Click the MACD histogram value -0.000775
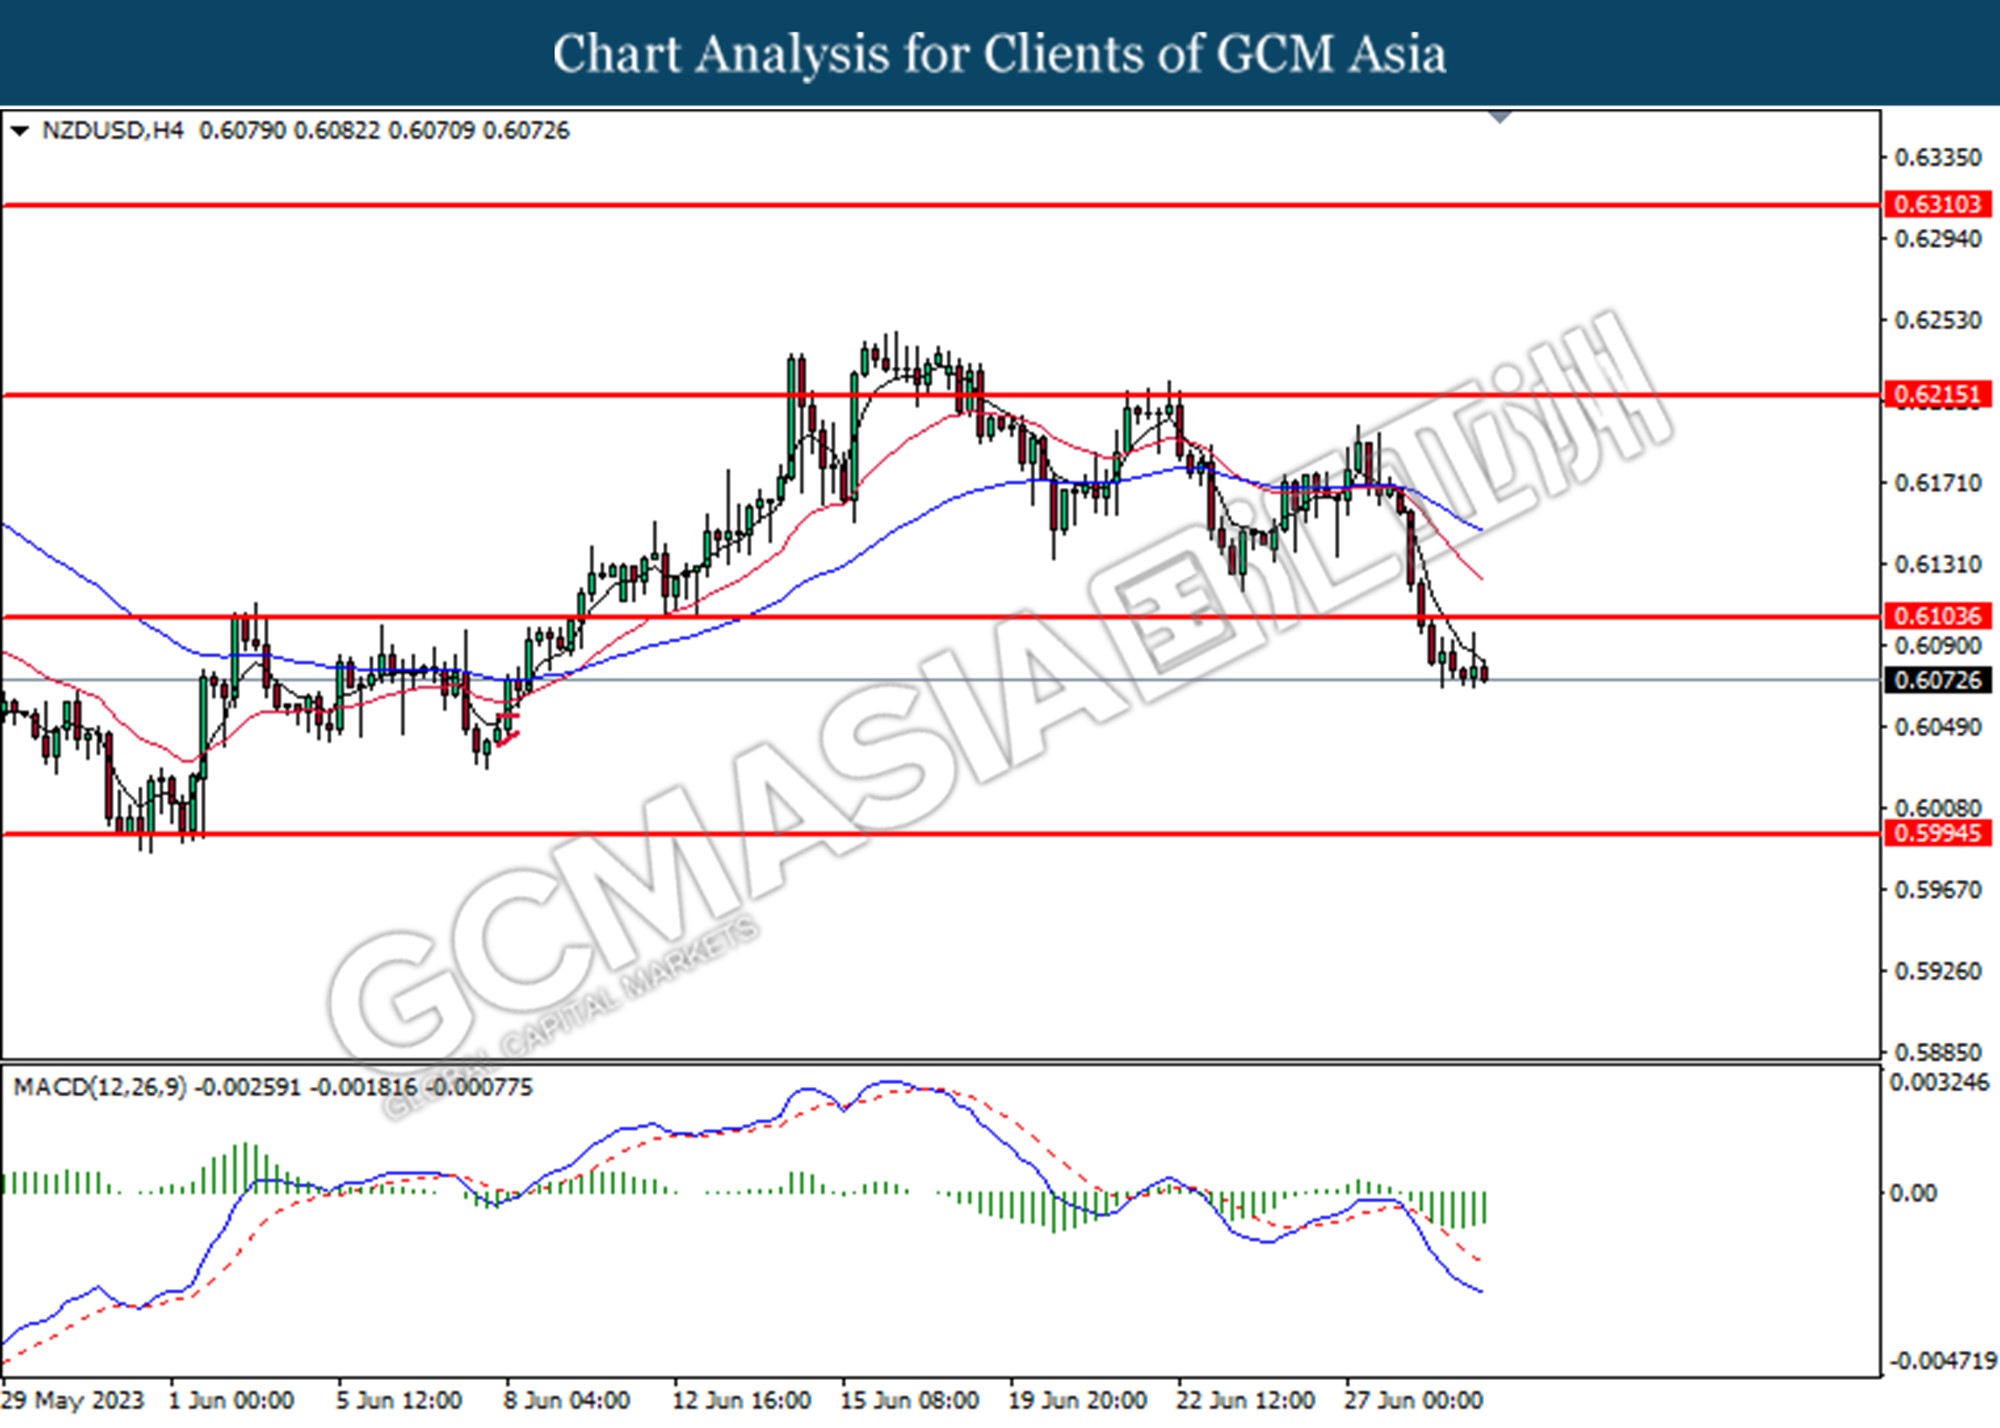 pyautogui.click(x=479, y=1087)
